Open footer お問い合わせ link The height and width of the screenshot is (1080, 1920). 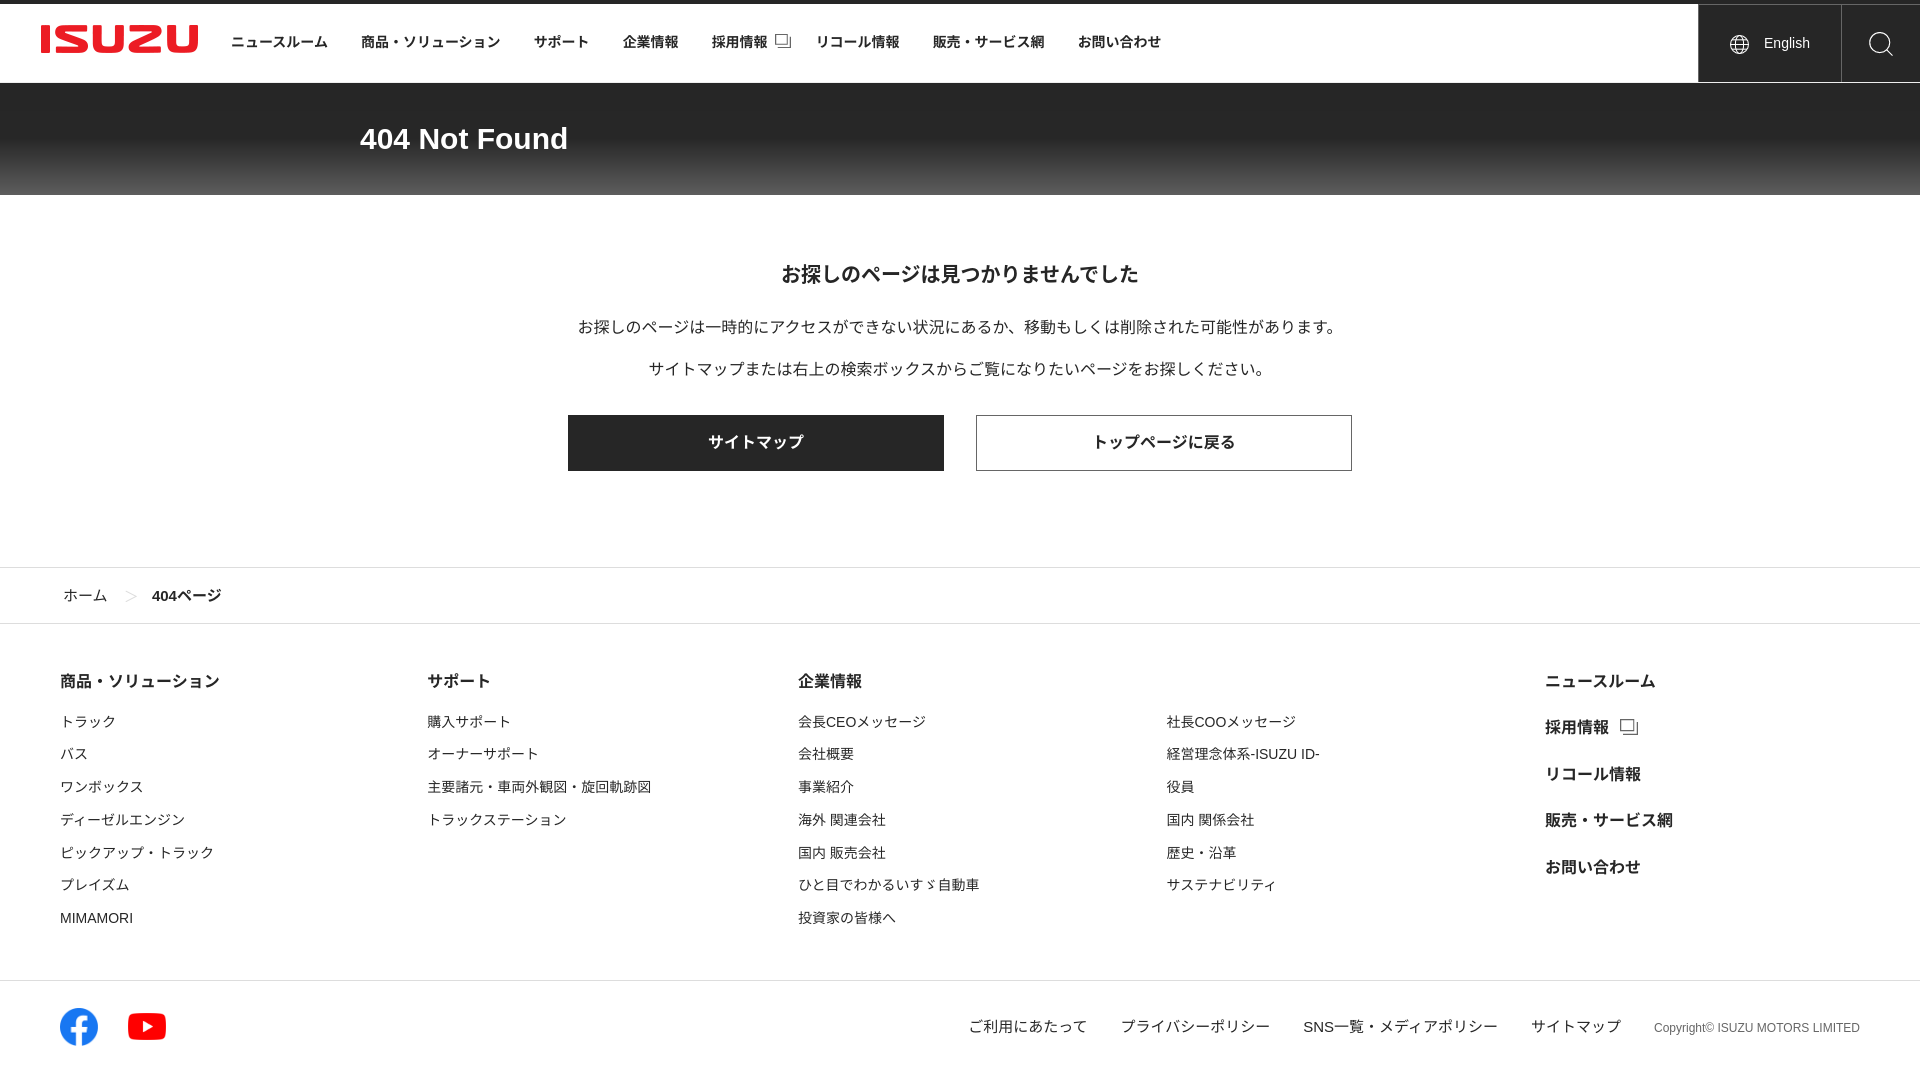tap(1593, 867)
